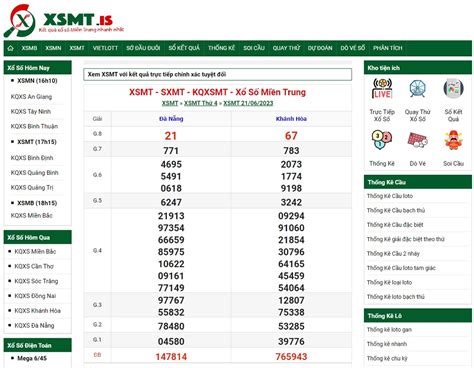474x368 pixels.
Task: Open Thống kê loto gan link
Action: tap(389, 329)
